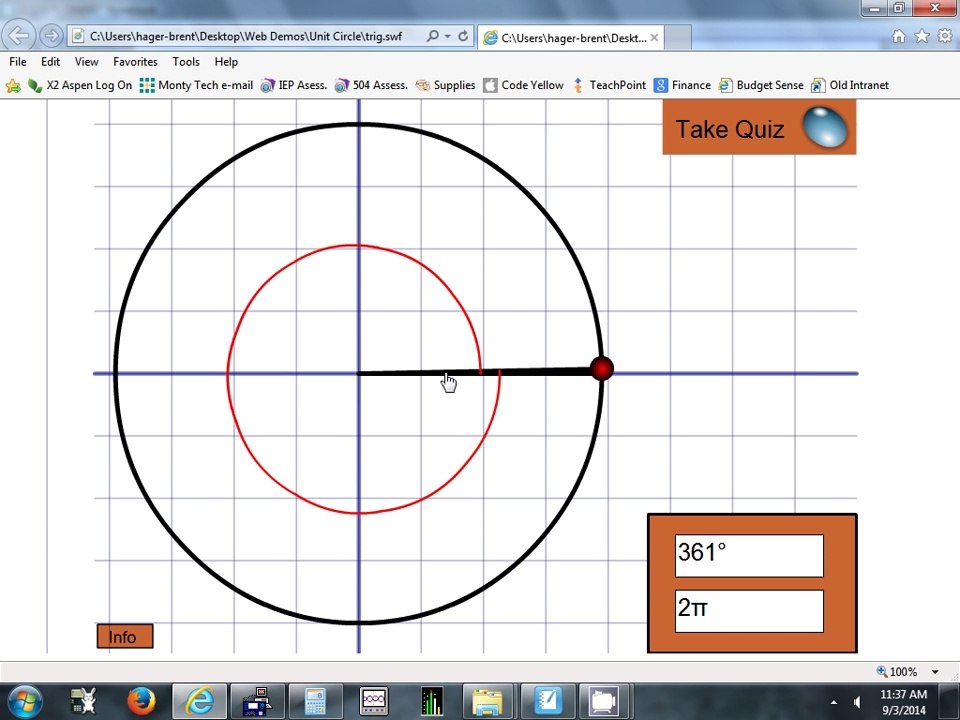This screenshot has width=960, height=720.
Task: Click the Internet Explorer taskbar icon
Action: pos(199,702)
